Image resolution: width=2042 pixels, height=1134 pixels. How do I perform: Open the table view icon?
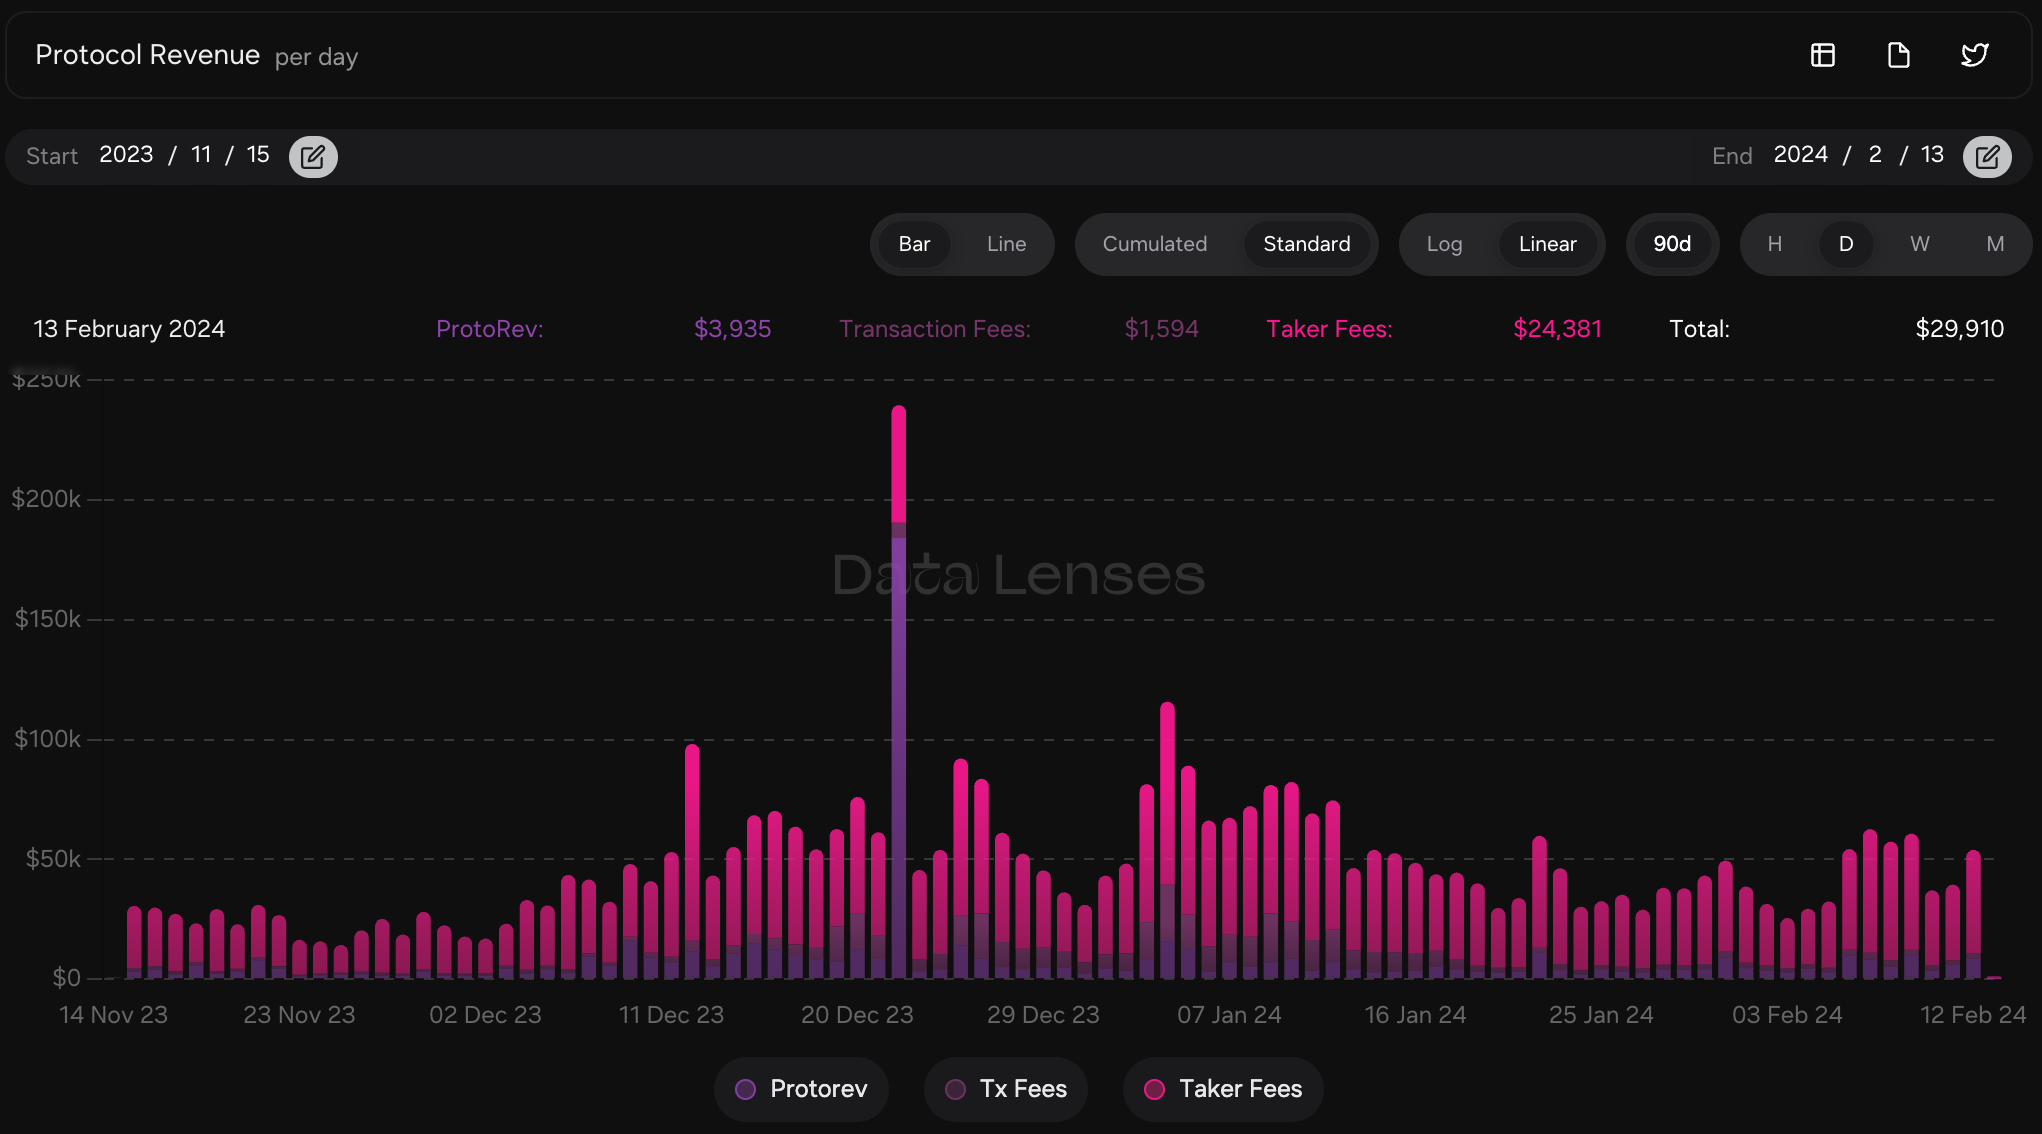point(1823,55)
